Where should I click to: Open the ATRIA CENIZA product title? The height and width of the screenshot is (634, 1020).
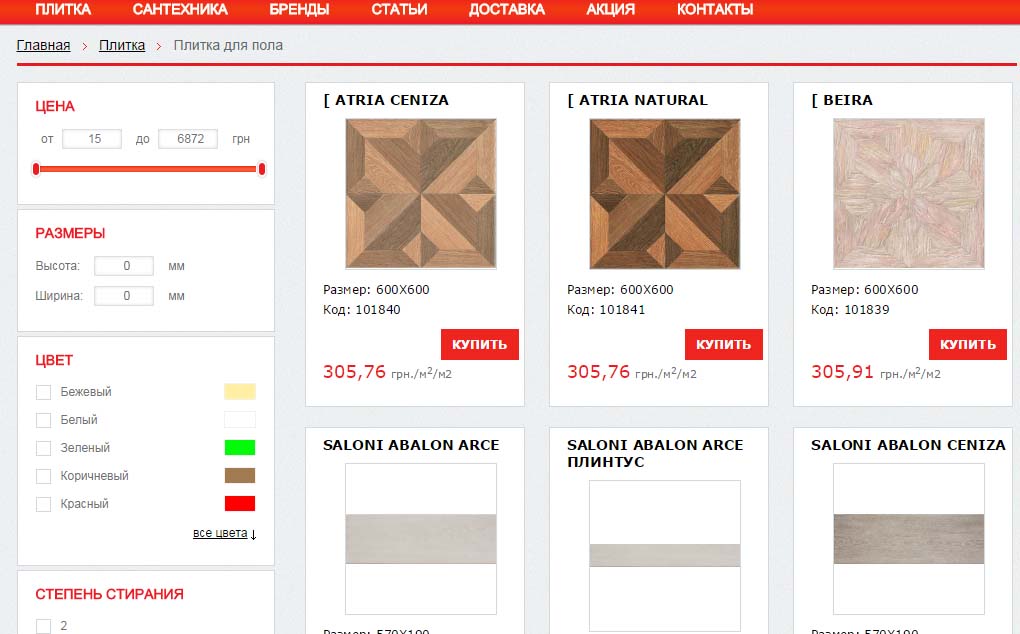386,100
